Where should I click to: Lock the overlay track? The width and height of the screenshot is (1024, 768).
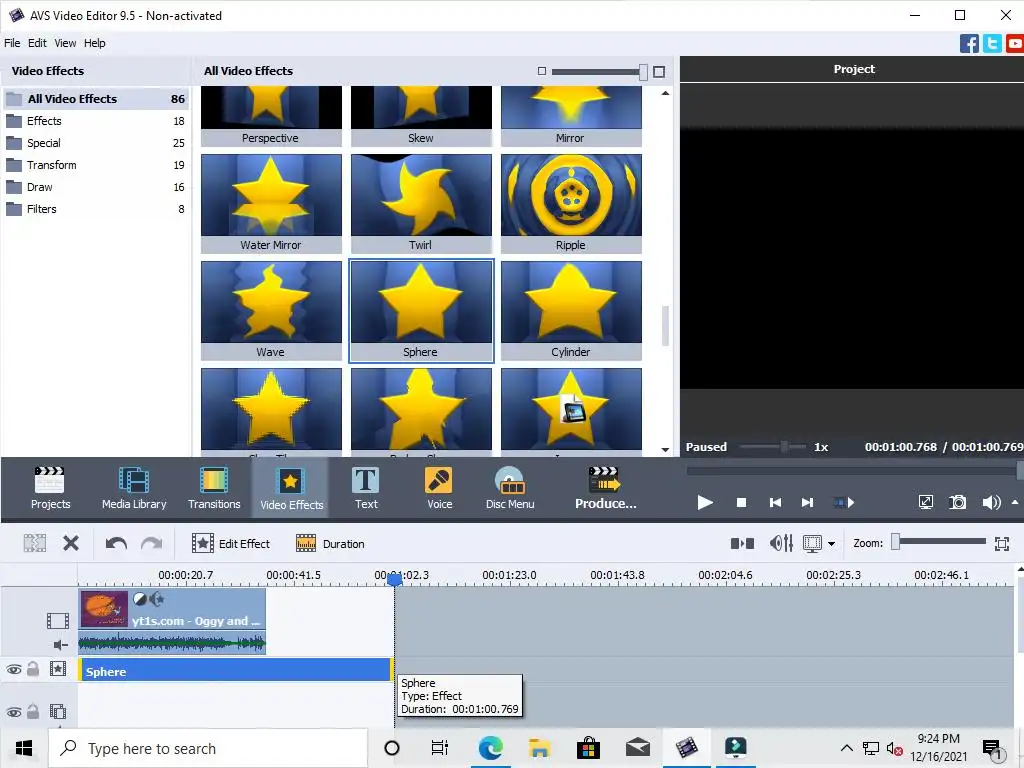(x=33, y=711)
